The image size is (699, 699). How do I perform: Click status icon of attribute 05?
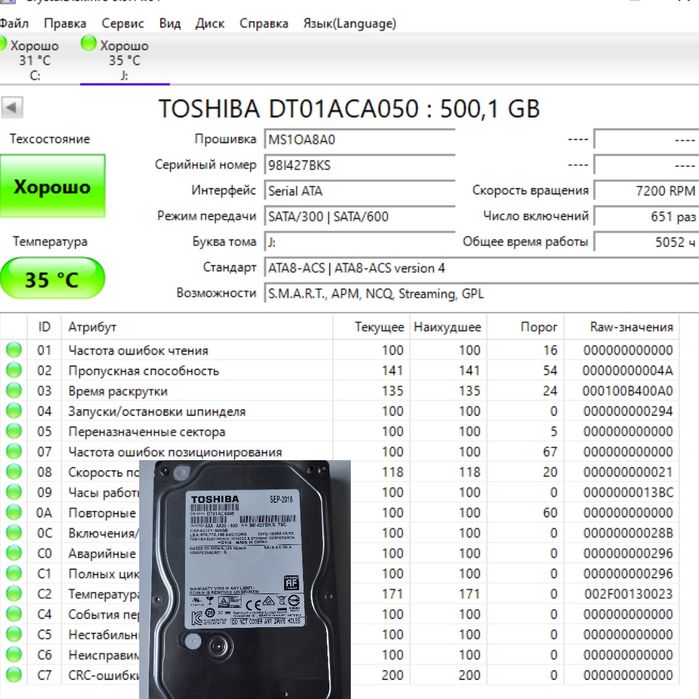click(14, 431)
